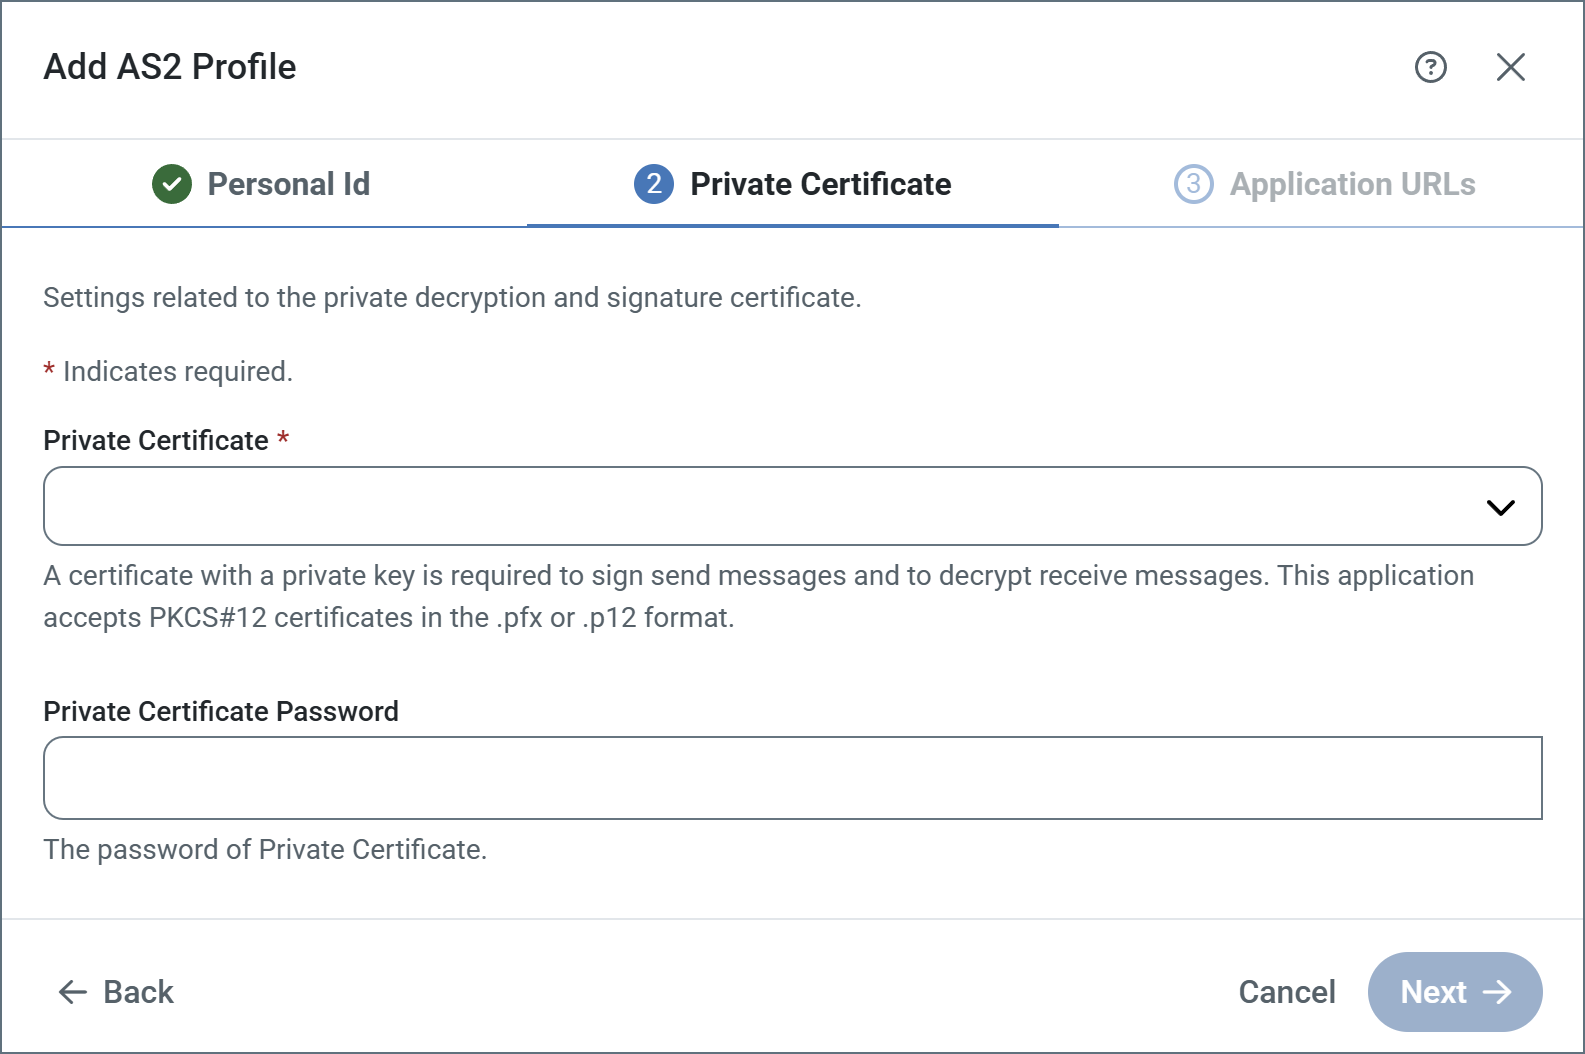The height and width of the screenshot is (1054, 1585).
Task: Open the help question mark icon
Action: click(1430, 67)
